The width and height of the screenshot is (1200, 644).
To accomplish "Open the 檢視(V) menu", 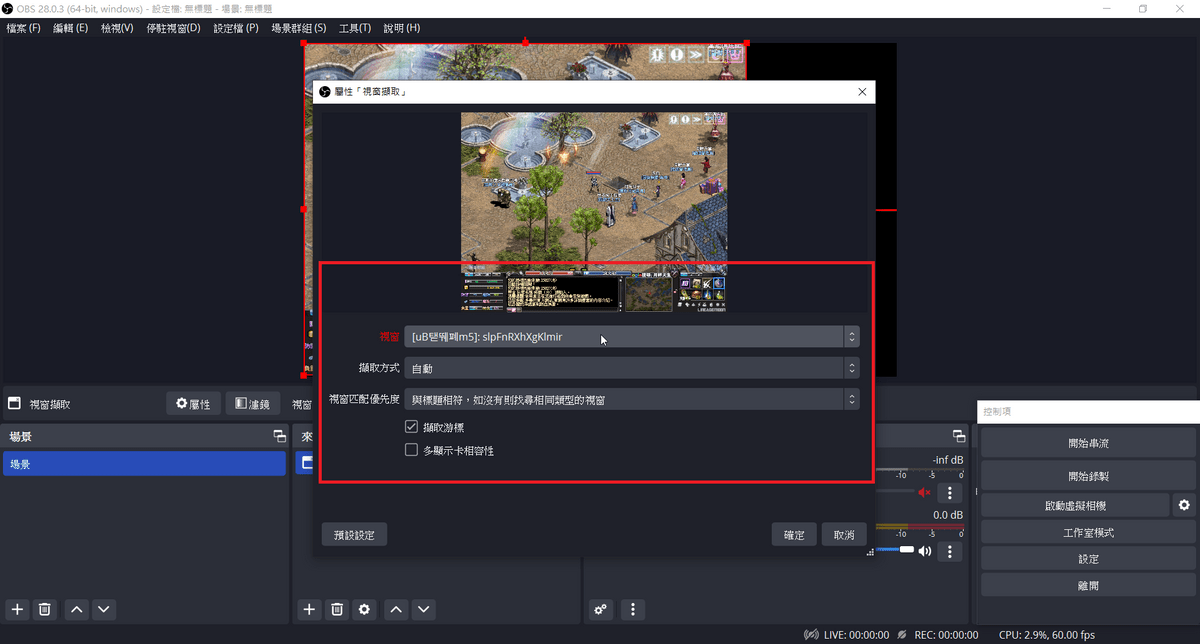I will click(x=117, y=28).
